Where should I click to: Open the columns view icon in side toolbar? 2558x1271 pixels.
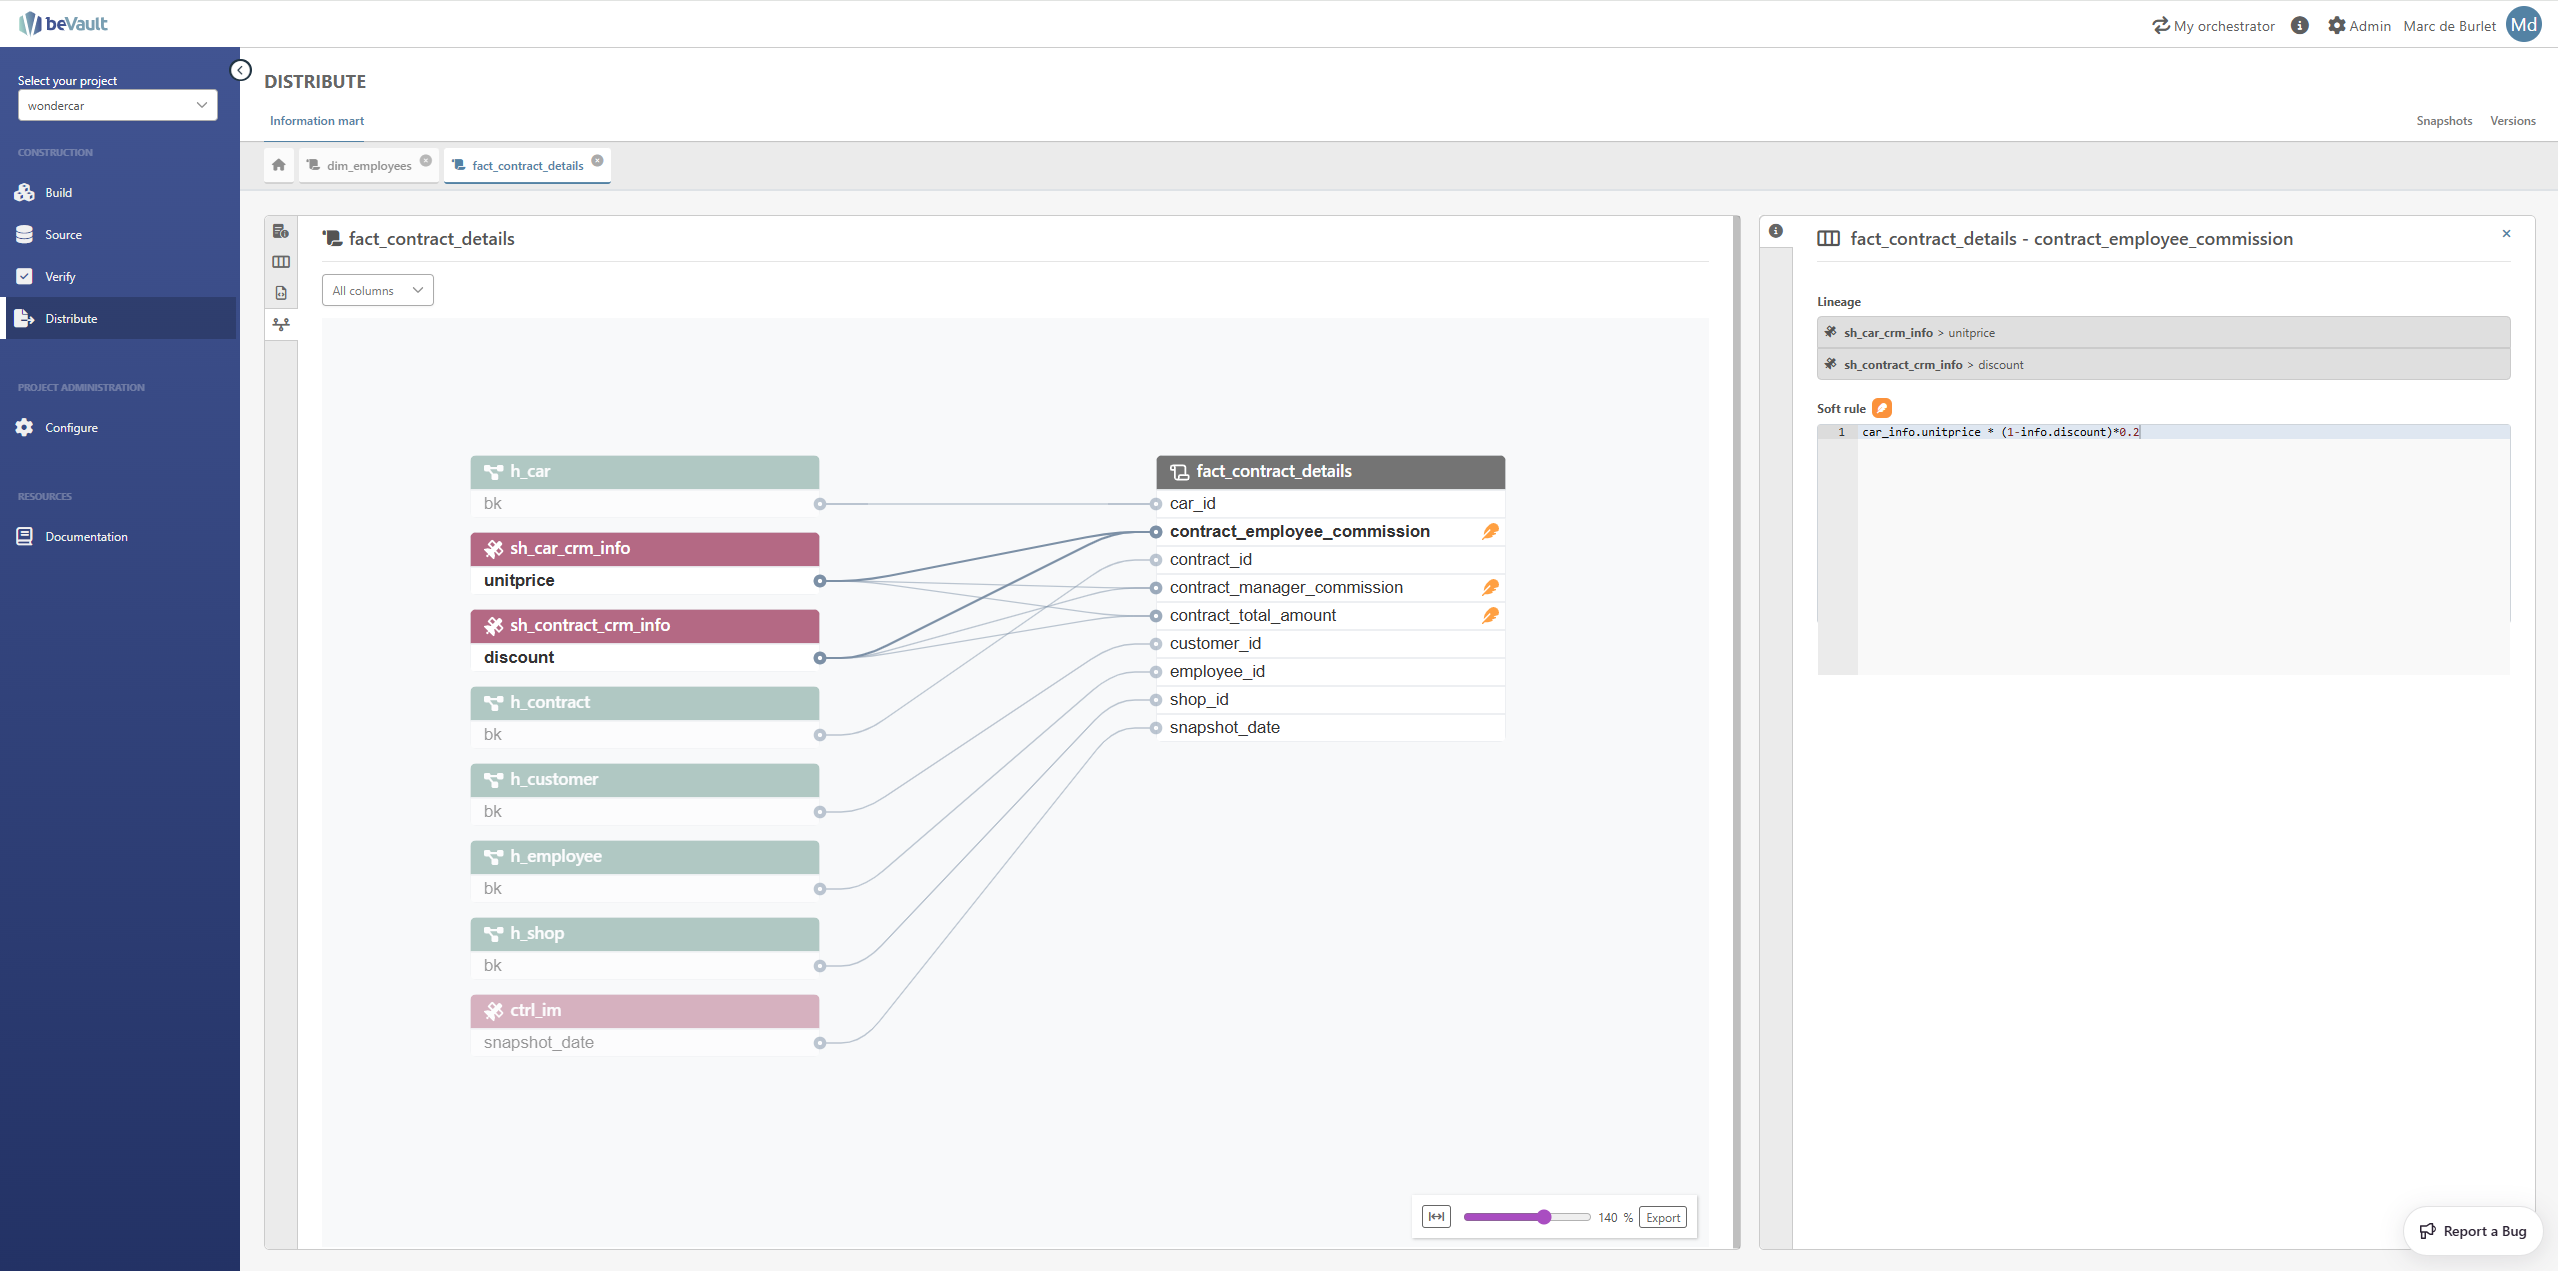coord(281,262)
